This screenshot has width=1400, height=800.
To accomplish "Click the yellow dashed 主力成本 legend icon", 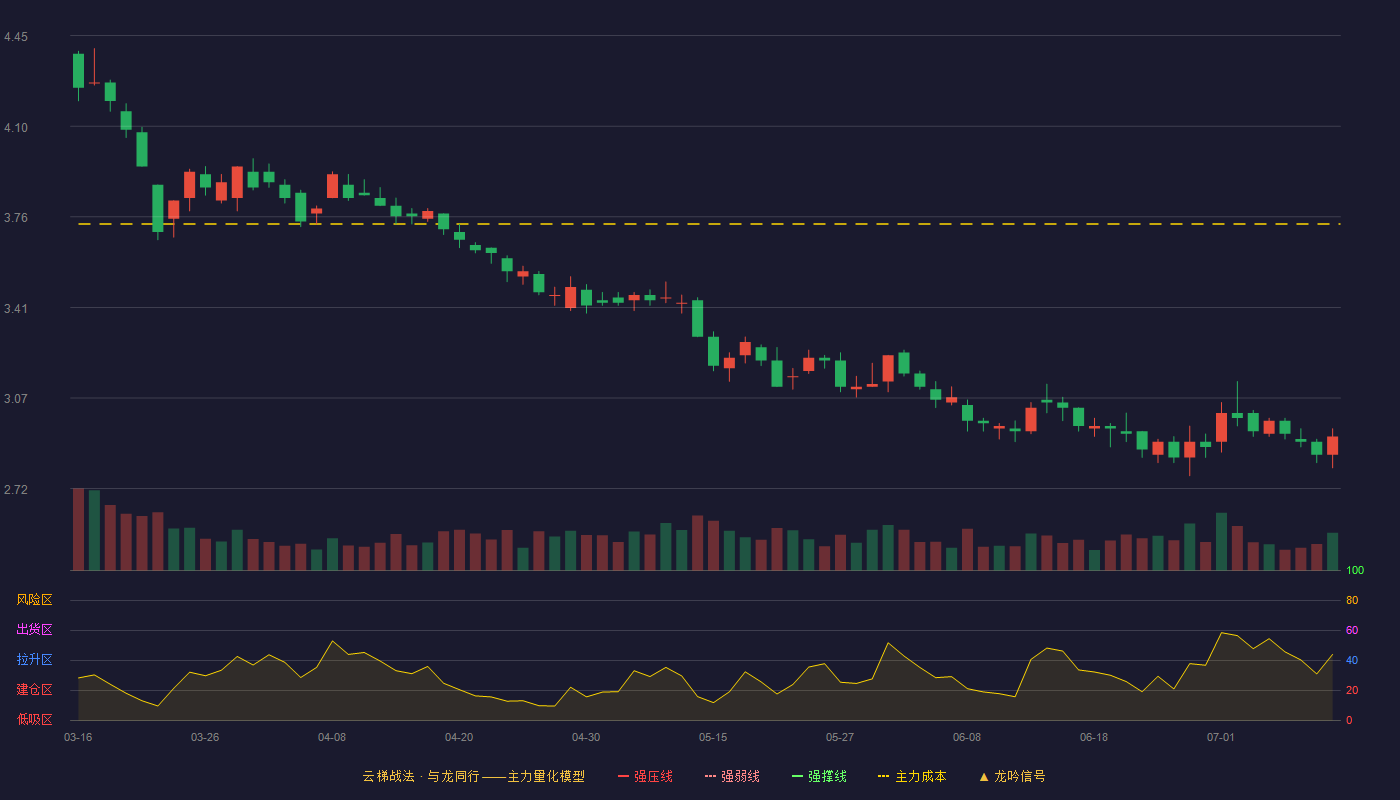I will tap(883, 776).
